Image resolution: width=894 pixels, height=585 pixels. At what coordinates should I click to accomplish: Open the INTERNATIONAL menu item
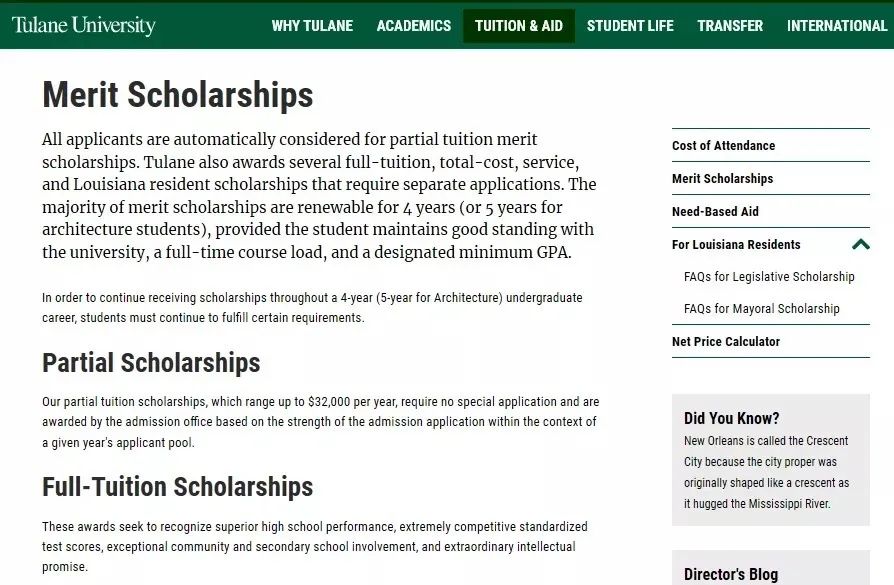pos(836,26)
